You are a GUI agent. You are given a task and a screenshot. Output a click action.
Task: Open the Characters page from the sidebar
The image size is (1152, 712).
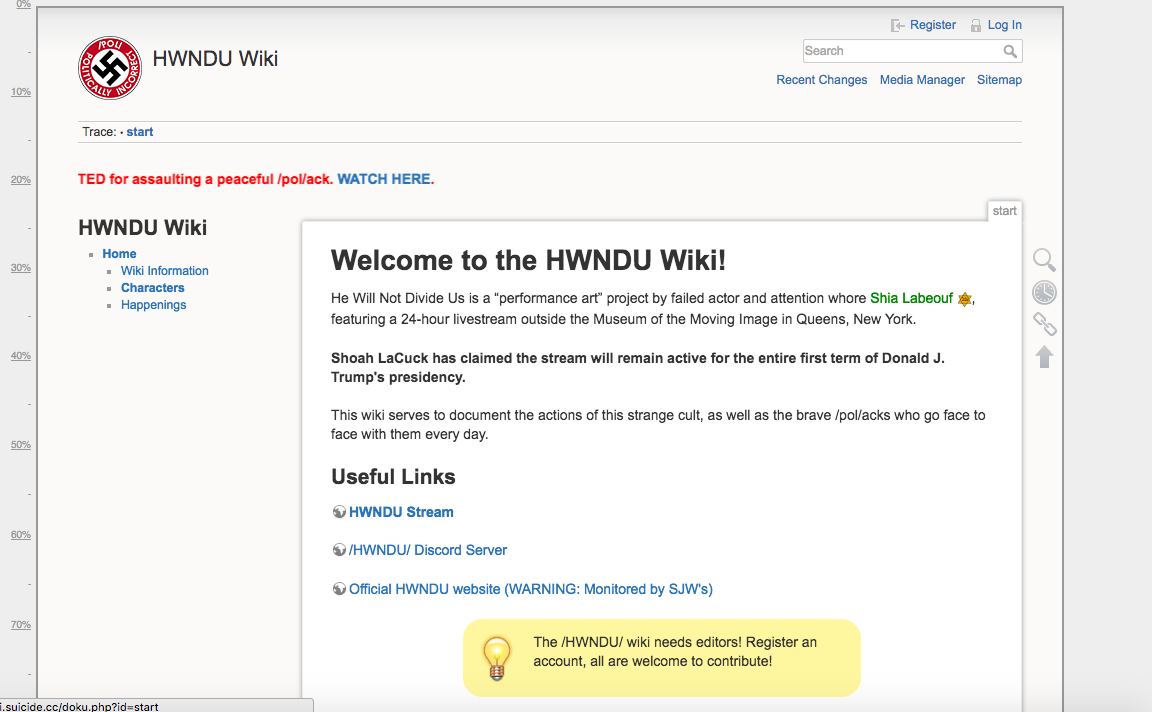coord(152,288)
